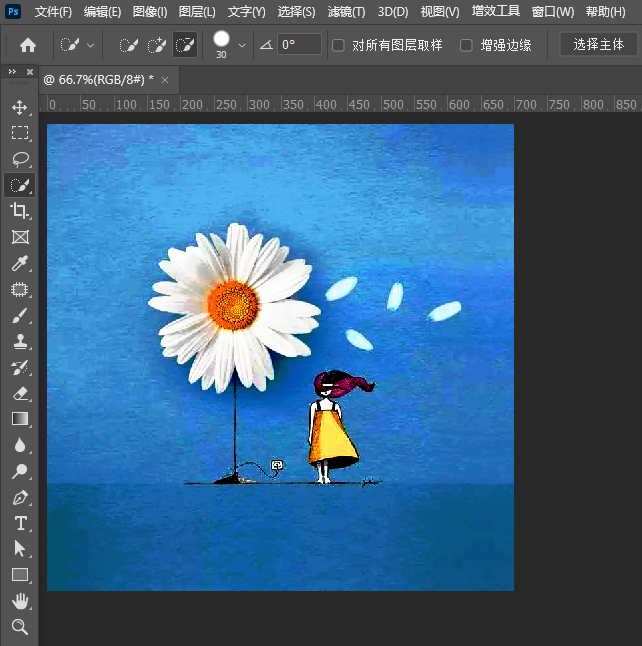Enable 对所有图层取样 checkbox

tap(338, 45)
